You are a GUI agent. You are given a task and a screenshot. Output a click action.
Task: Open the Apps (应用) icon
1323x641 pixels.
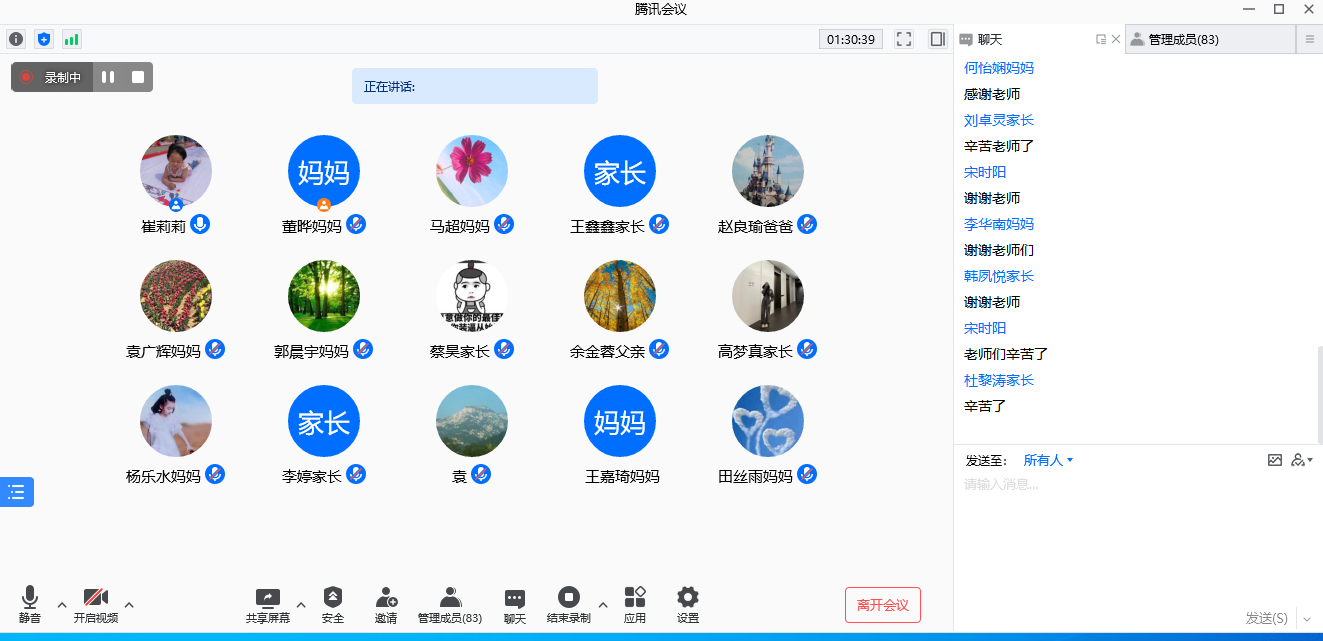tap(635, 604)
